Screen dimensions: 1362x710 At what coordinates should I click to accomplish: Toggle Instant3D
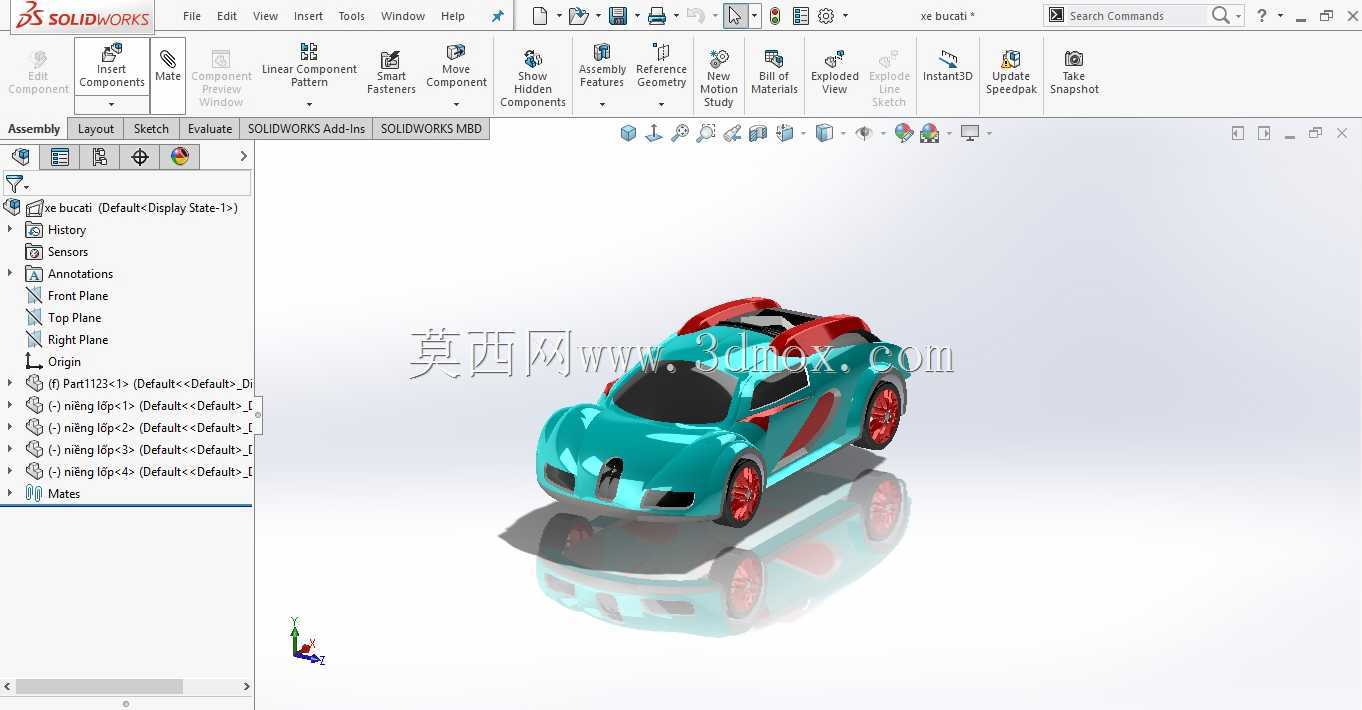coord(947,66)
